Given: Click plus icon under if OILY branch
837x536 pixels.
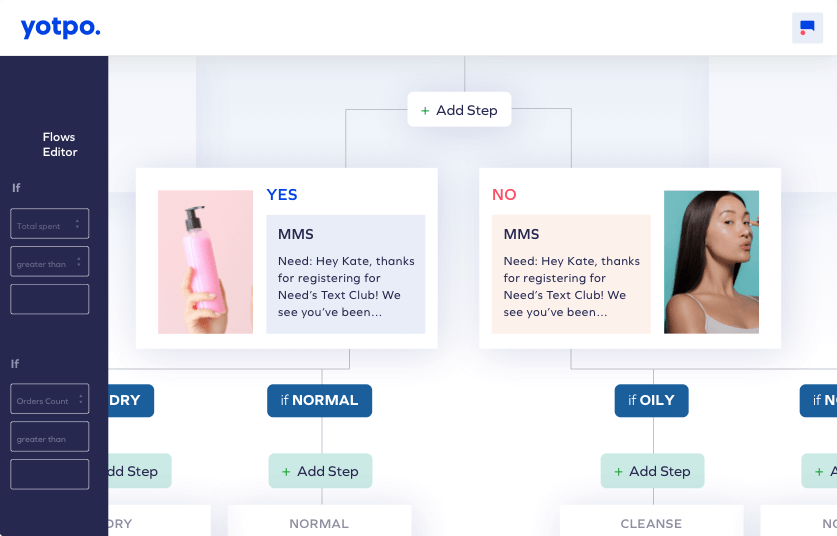Looking at the screenshot, I should click(618, 471).
